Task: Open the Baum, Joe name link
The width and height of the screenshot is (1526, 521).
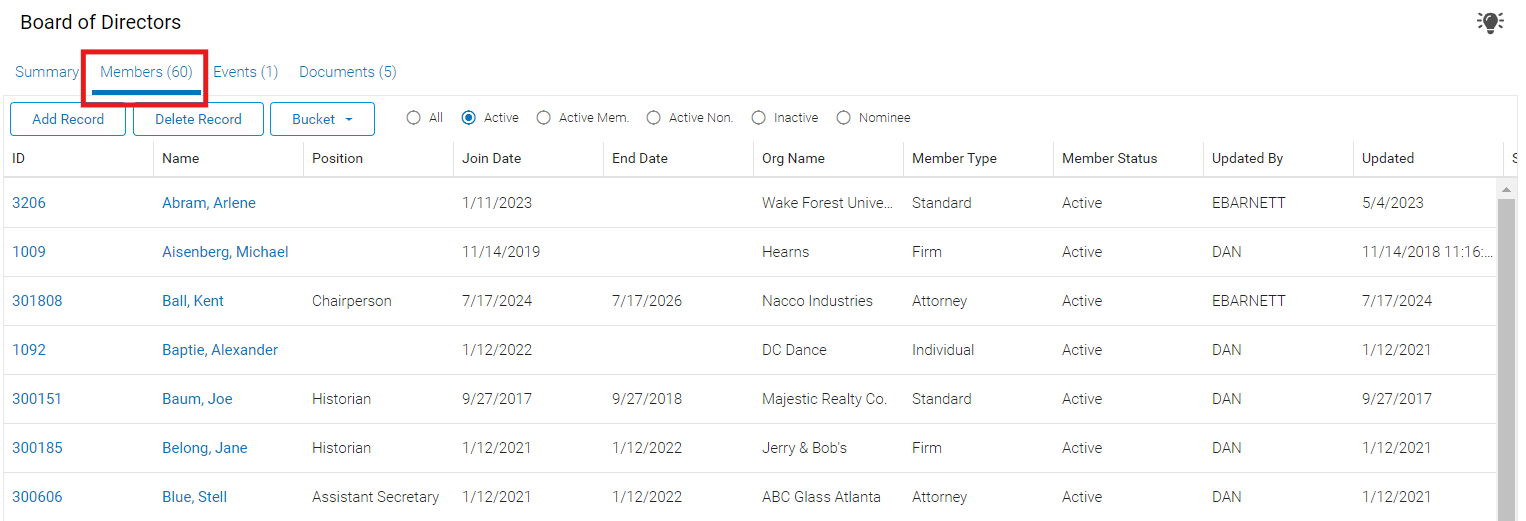Action: (x=197, y=399)
